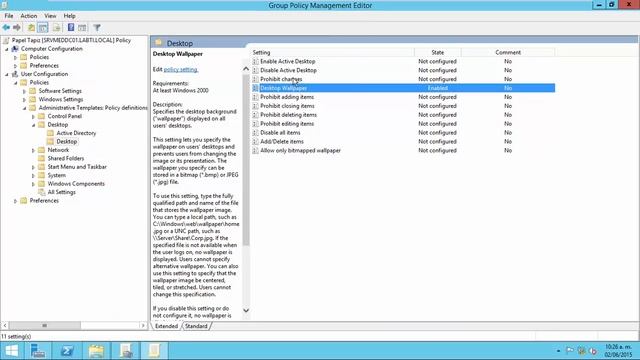Click the Disable all items setting icon

pyautogui.click(x=255, y=133)
